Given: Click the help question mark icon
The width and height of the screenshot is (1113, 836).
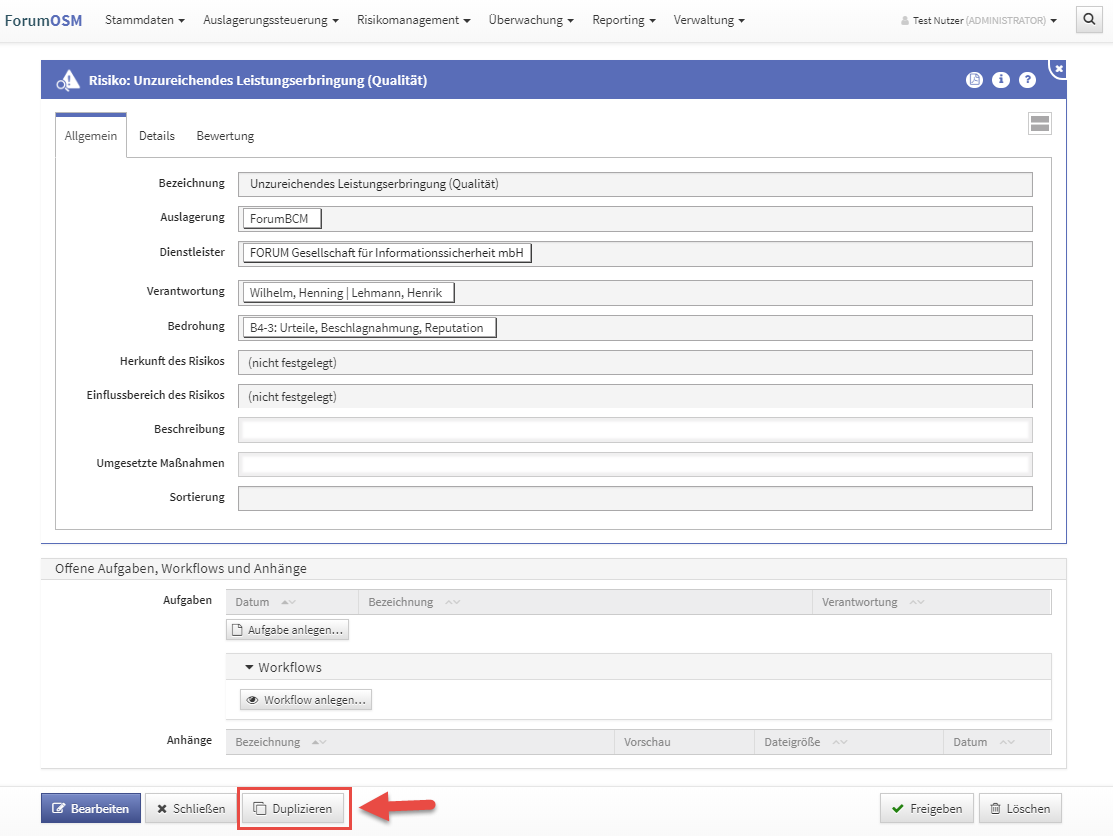Looking at the screenshot, I should click(x=1027, y=80).
